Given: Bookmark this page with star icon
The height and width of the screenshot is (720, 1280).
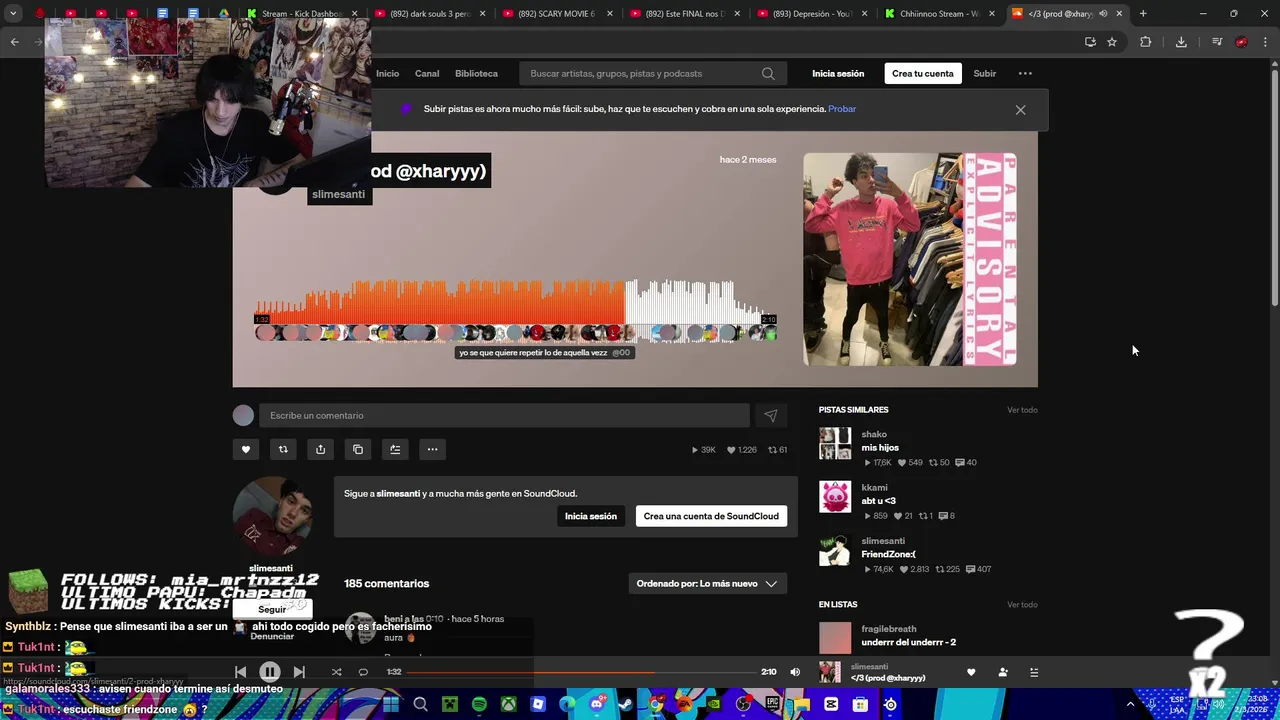Looking at the screenshot, I should (x=1112, y=42).
